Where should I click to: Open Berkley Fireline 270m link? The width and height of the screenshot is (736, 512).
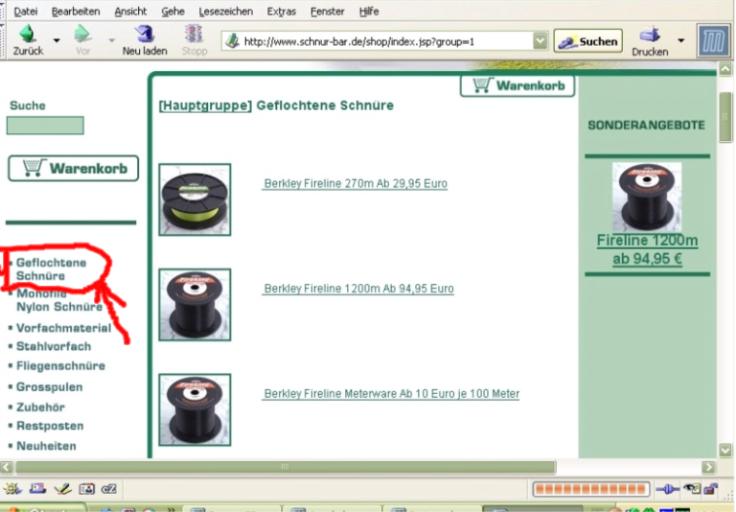click(355, 183)
